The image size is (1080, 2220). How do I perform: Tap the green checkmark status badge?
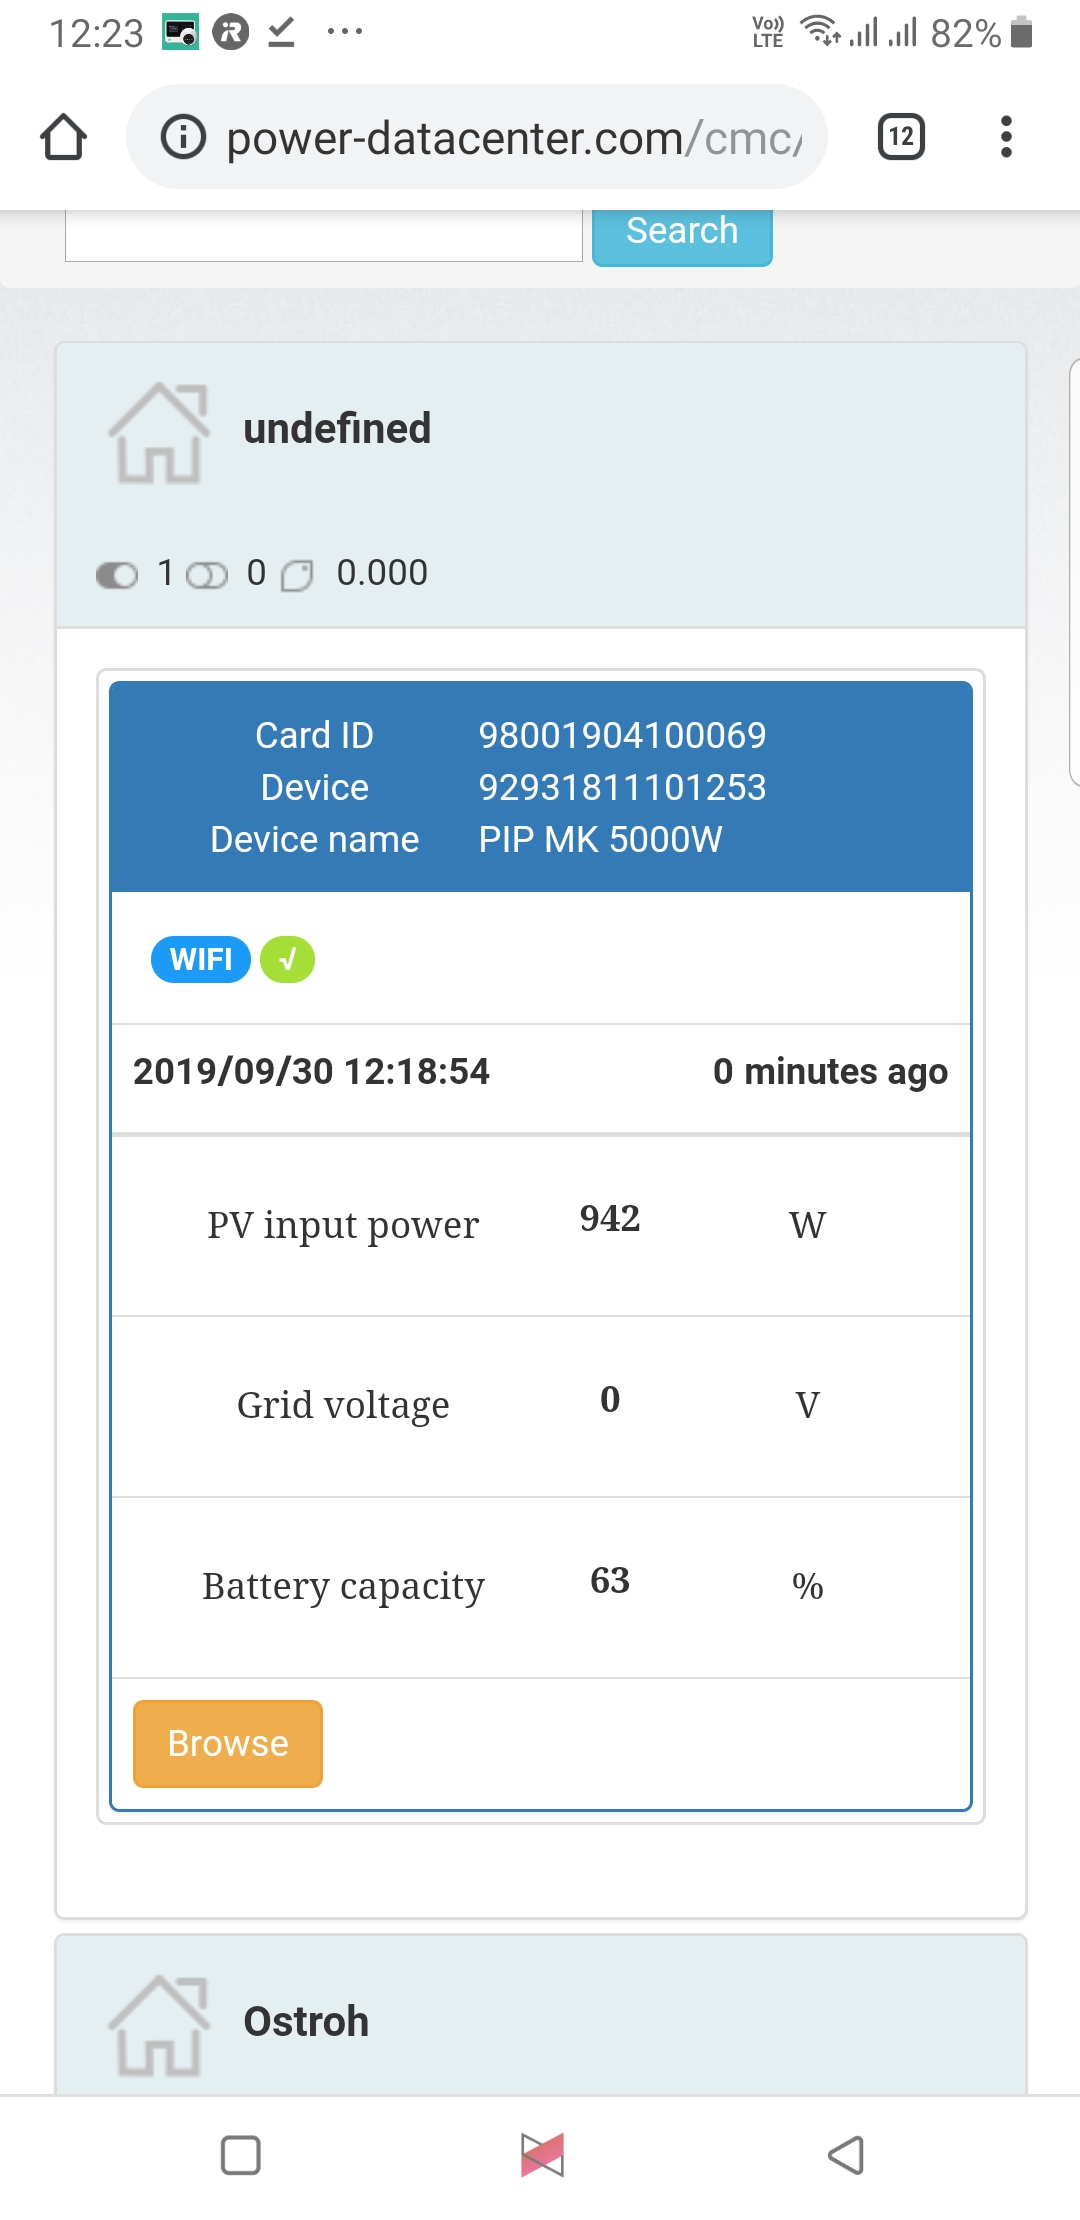287,960
